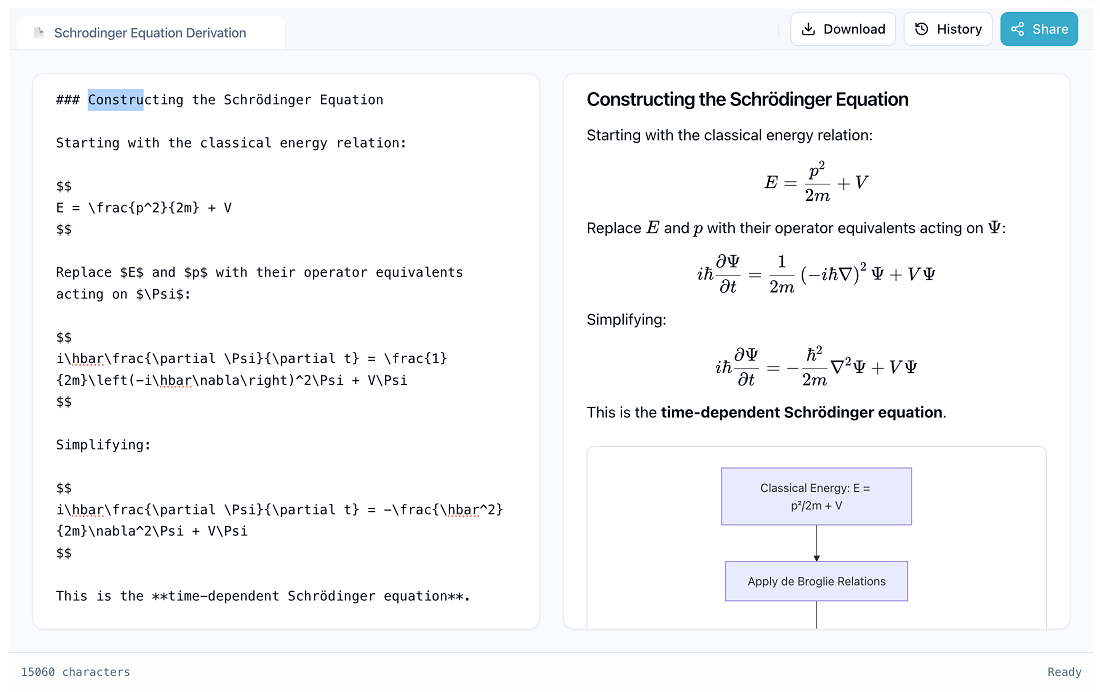1100x692 pixels.
Task: Select the "Classical Energy" flowchart node
Action: coord(816,496)
